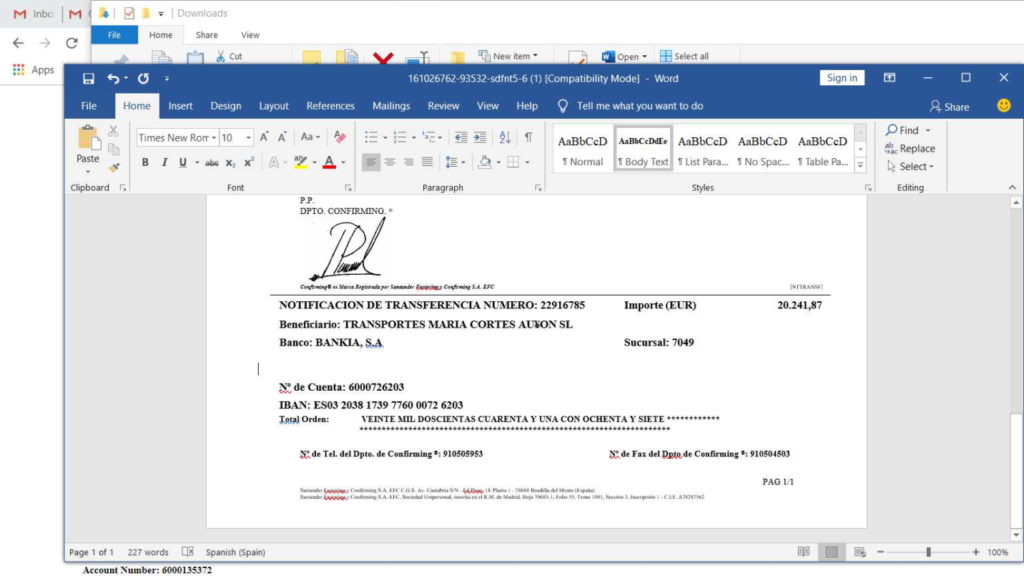This screenshot has height=576, width=1024.
Task: Click the Sign in button
Action: tap(842, 78)
